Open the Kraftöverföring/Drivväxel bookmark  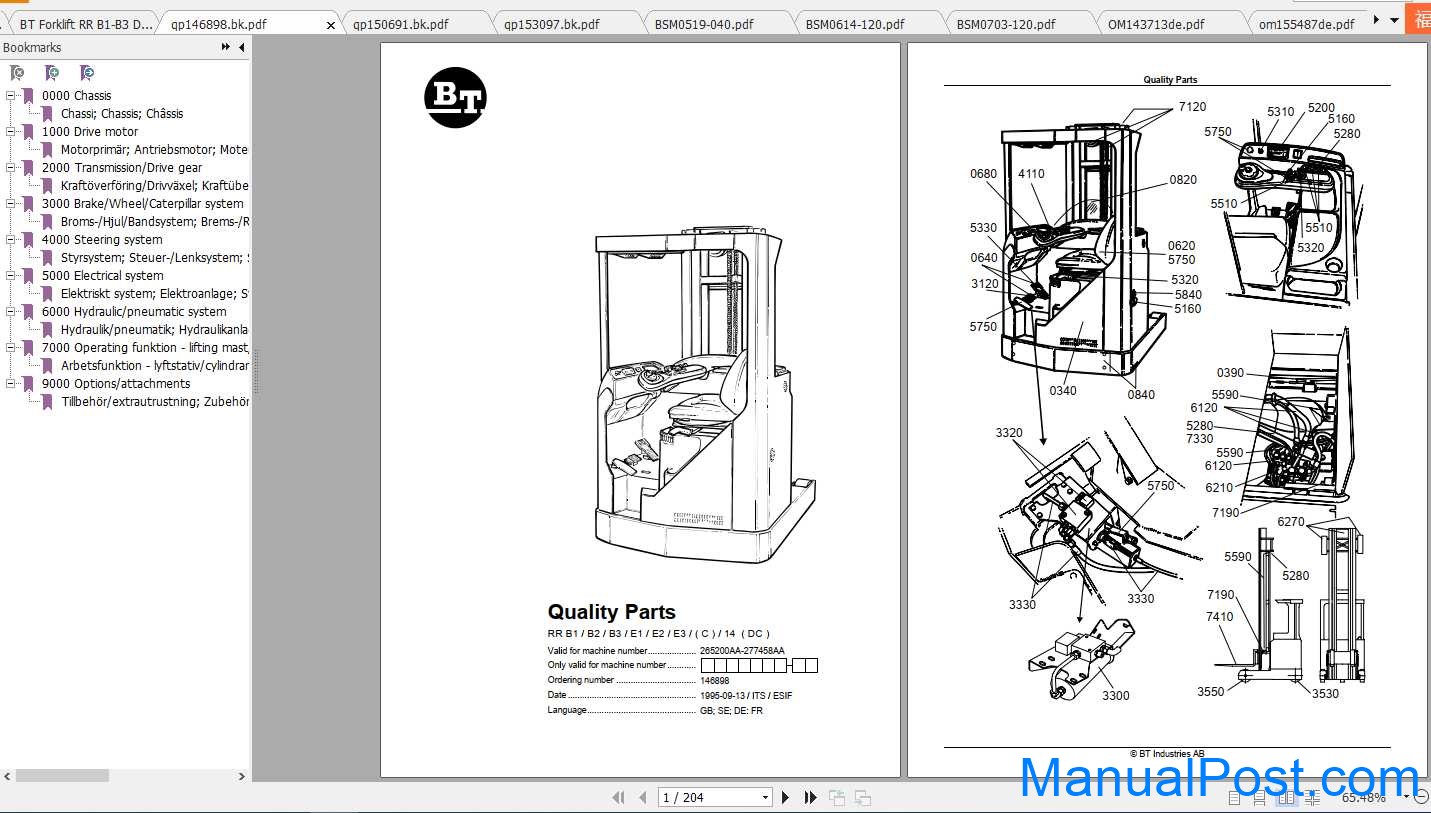(x=154, y=186)
